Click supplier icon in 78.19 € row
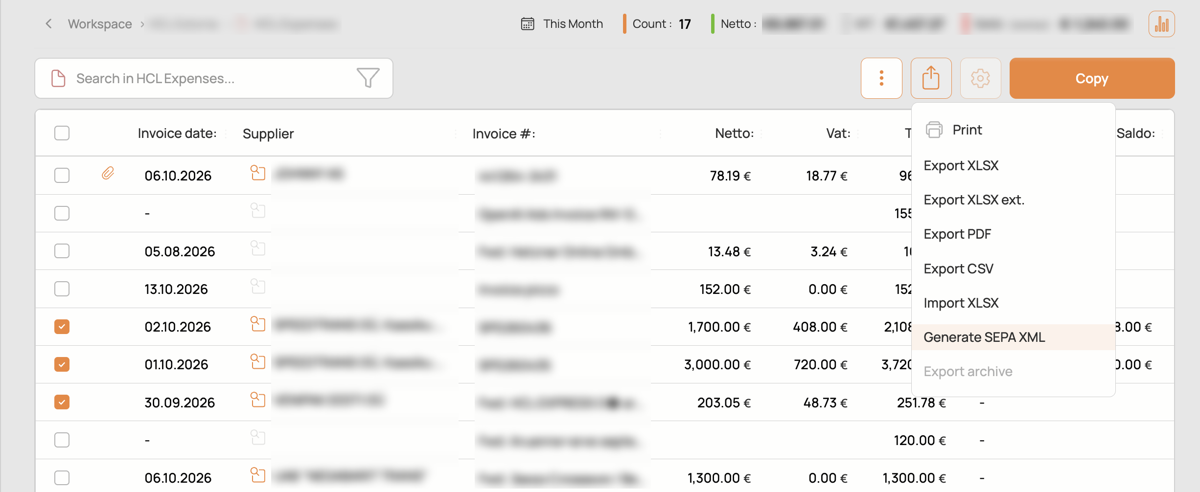The width and height of the screenshot is (1200, 492). pos(258,173)
